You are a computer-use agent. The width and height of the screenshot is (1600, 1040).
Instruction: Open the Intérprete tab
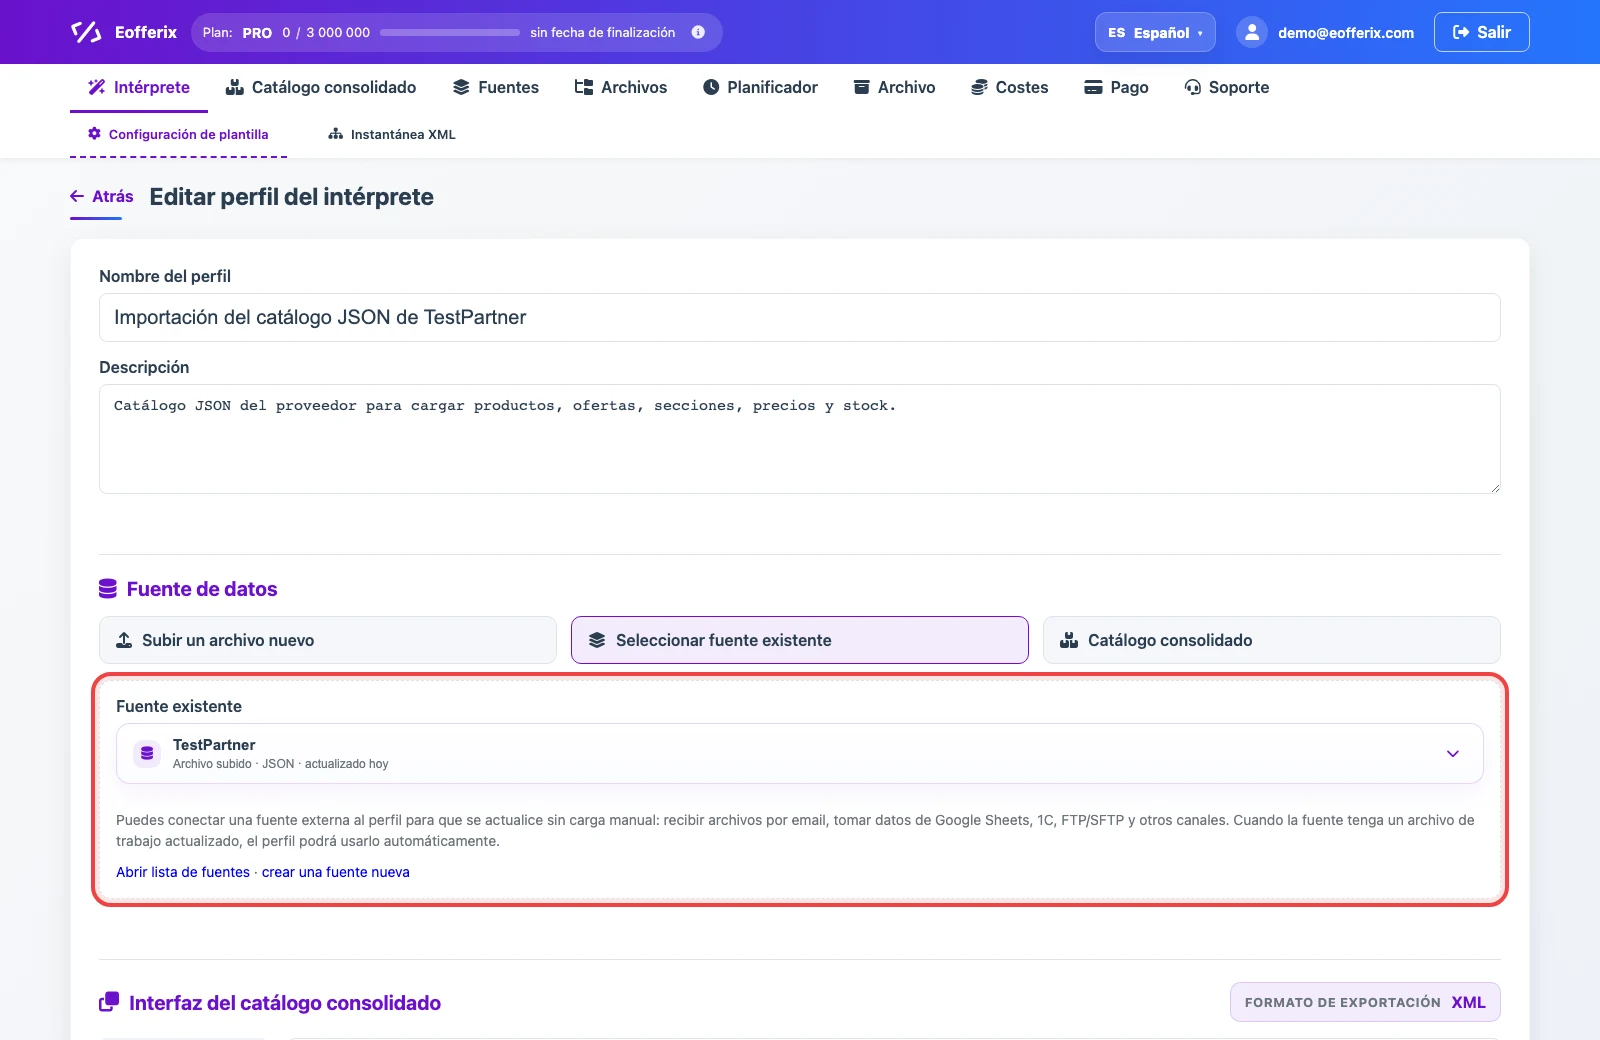tap(139, 87)
